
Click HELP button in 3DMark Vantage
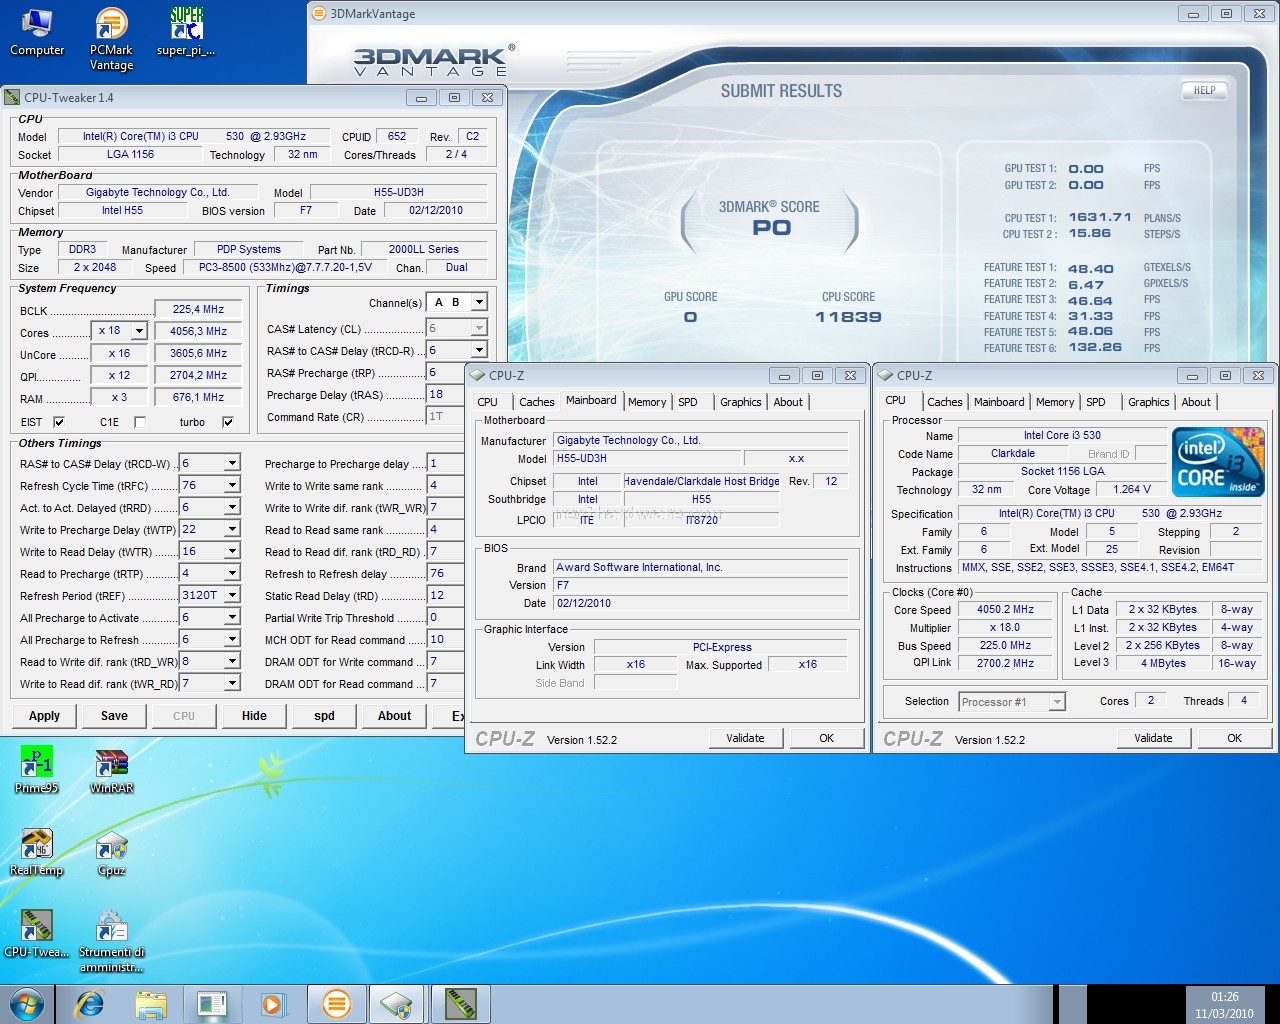click(1204, 90)
